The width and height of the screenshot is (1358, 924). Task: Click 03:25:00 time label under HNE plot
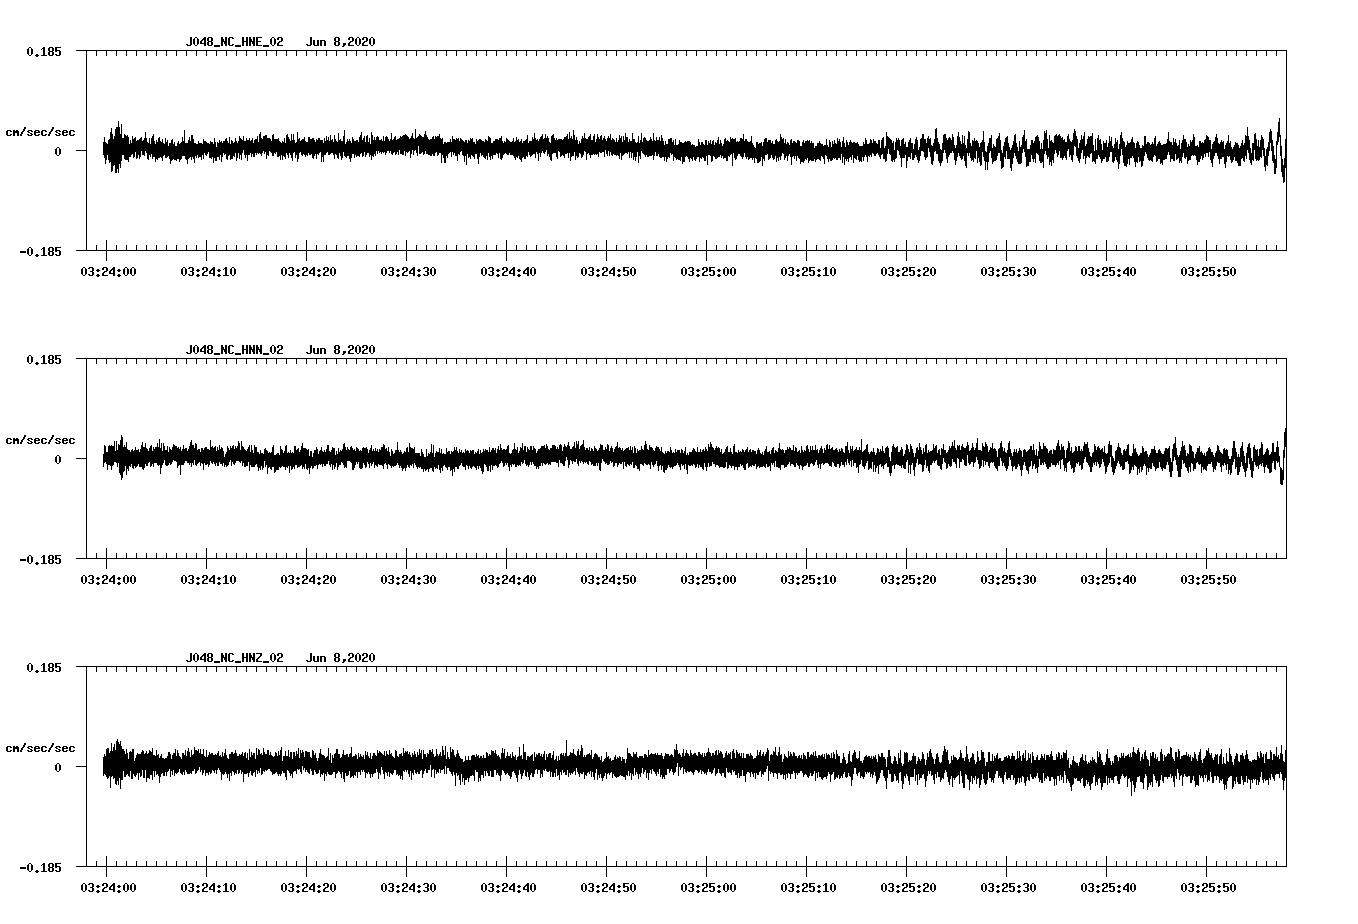(707, 271)
